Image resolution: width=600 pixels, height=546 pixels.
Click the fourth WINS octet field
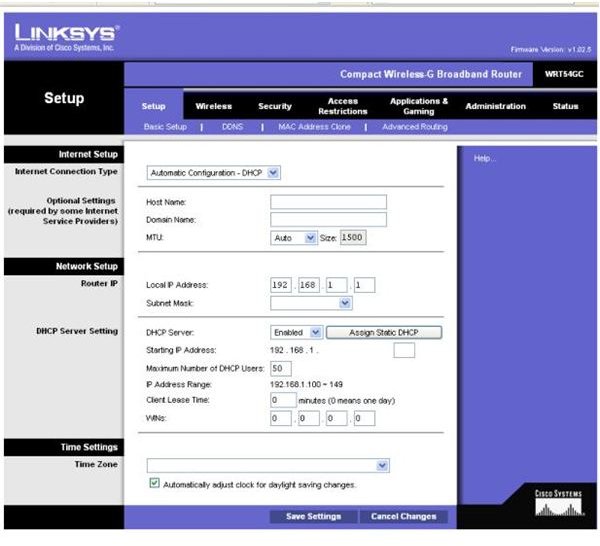(364, 418)
